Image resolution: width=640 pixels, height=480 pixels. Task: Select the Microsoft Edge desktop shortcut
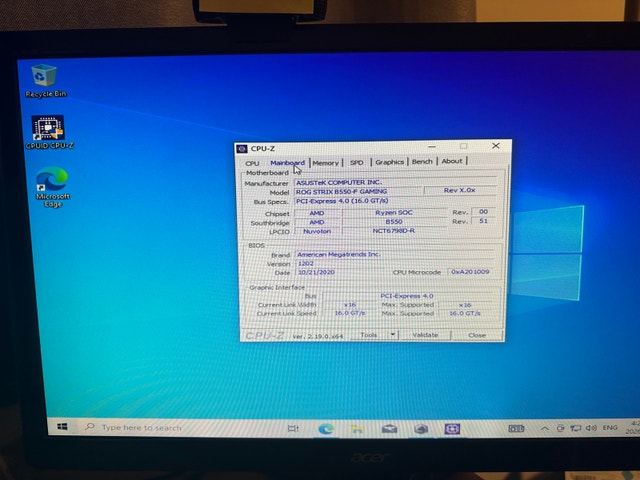[52, 187]
